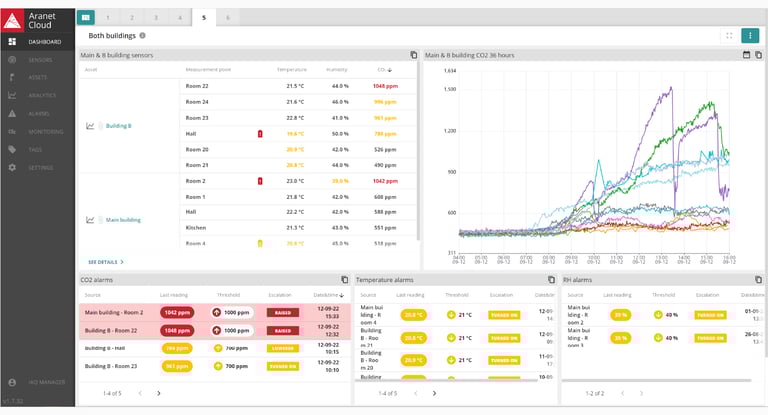This screenshot has height=415, width=768.
Task: Open the IAQ Manager user account
Action: (x=38, y=382)
